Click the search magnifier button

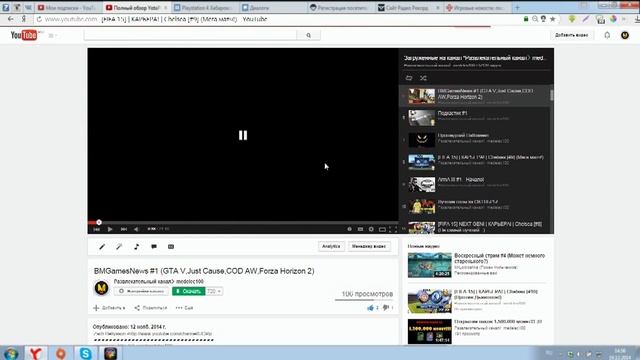pyautogui.click(x=309, y=36)
